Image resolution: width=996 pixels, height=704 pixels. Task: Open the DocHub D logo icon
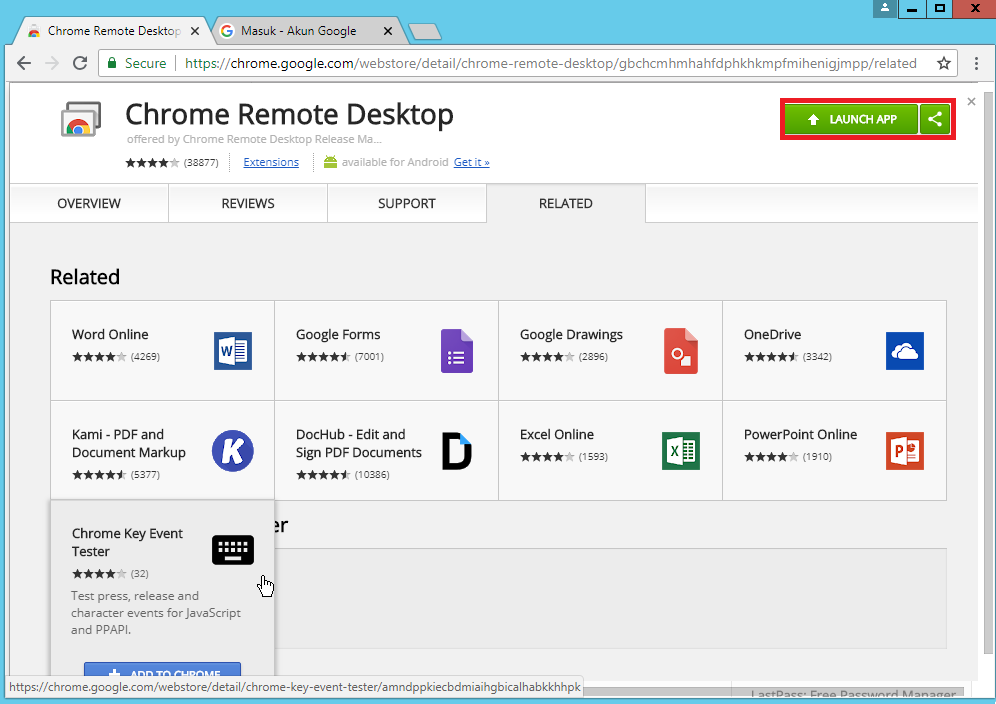(x=457, y=451)
